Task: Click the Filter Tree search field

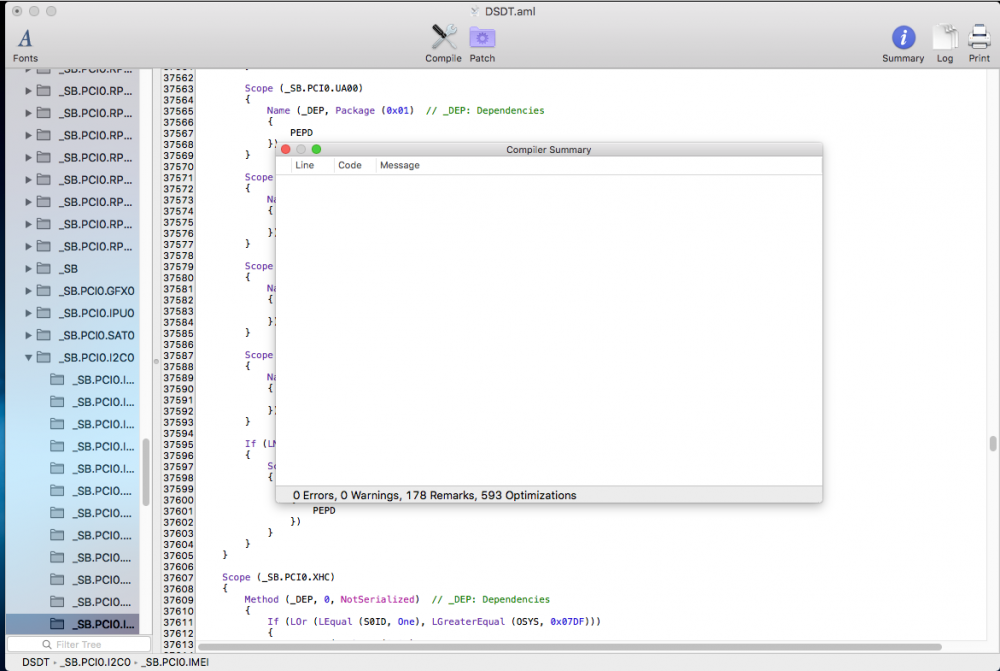Action: point(79,644)
